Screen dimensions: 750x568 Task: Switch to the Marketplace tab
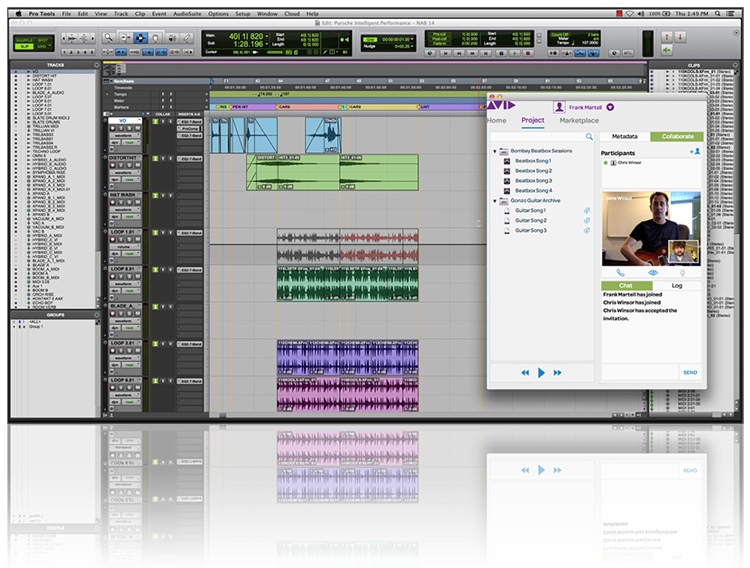tap(579, 120)
